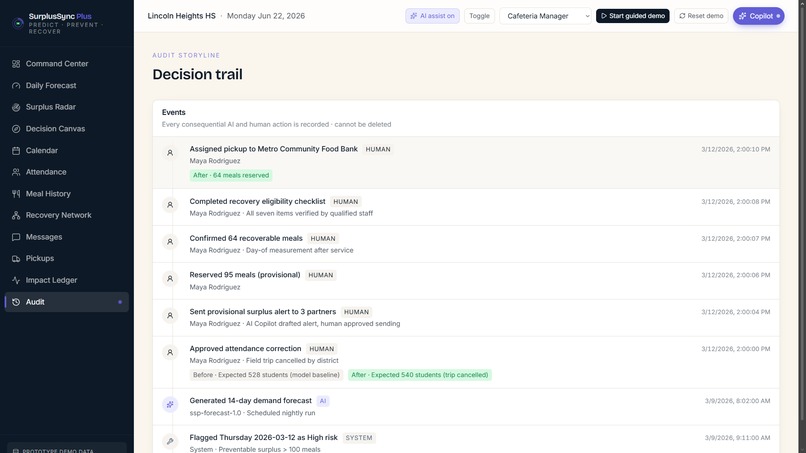806x453 pixels.
Task: Click the Messages chat bubble icon
Action: coord(16,237)
